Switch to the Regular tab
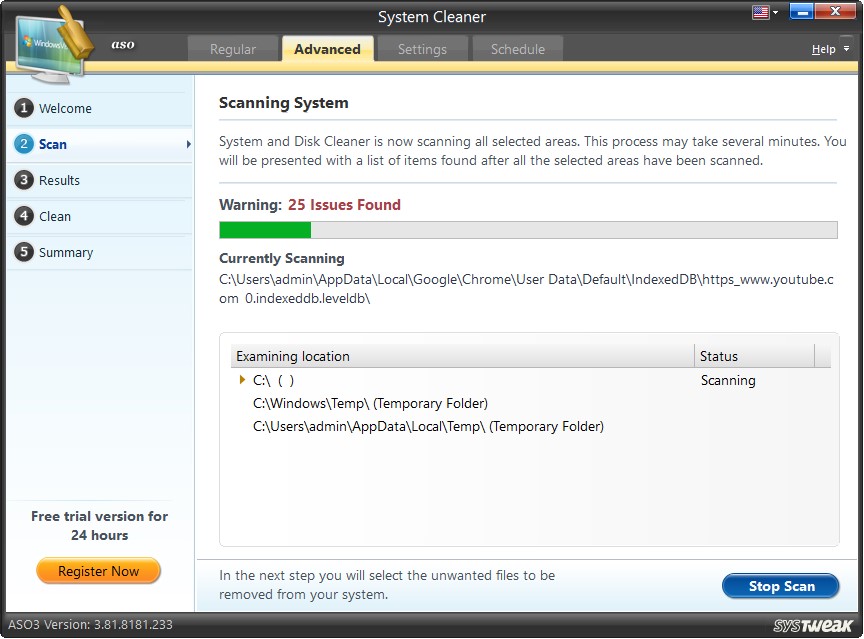This screenshot has height=639, width=864. coord(233,48)
